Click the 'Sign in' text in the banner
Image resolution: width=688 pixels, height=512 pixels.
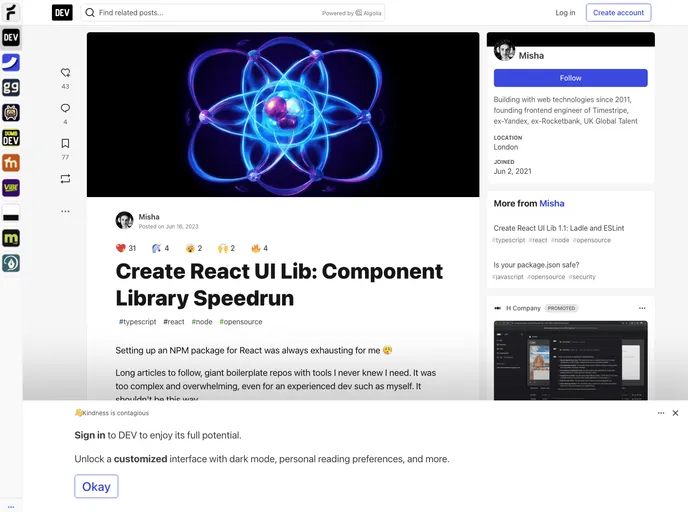coord(90,435)
